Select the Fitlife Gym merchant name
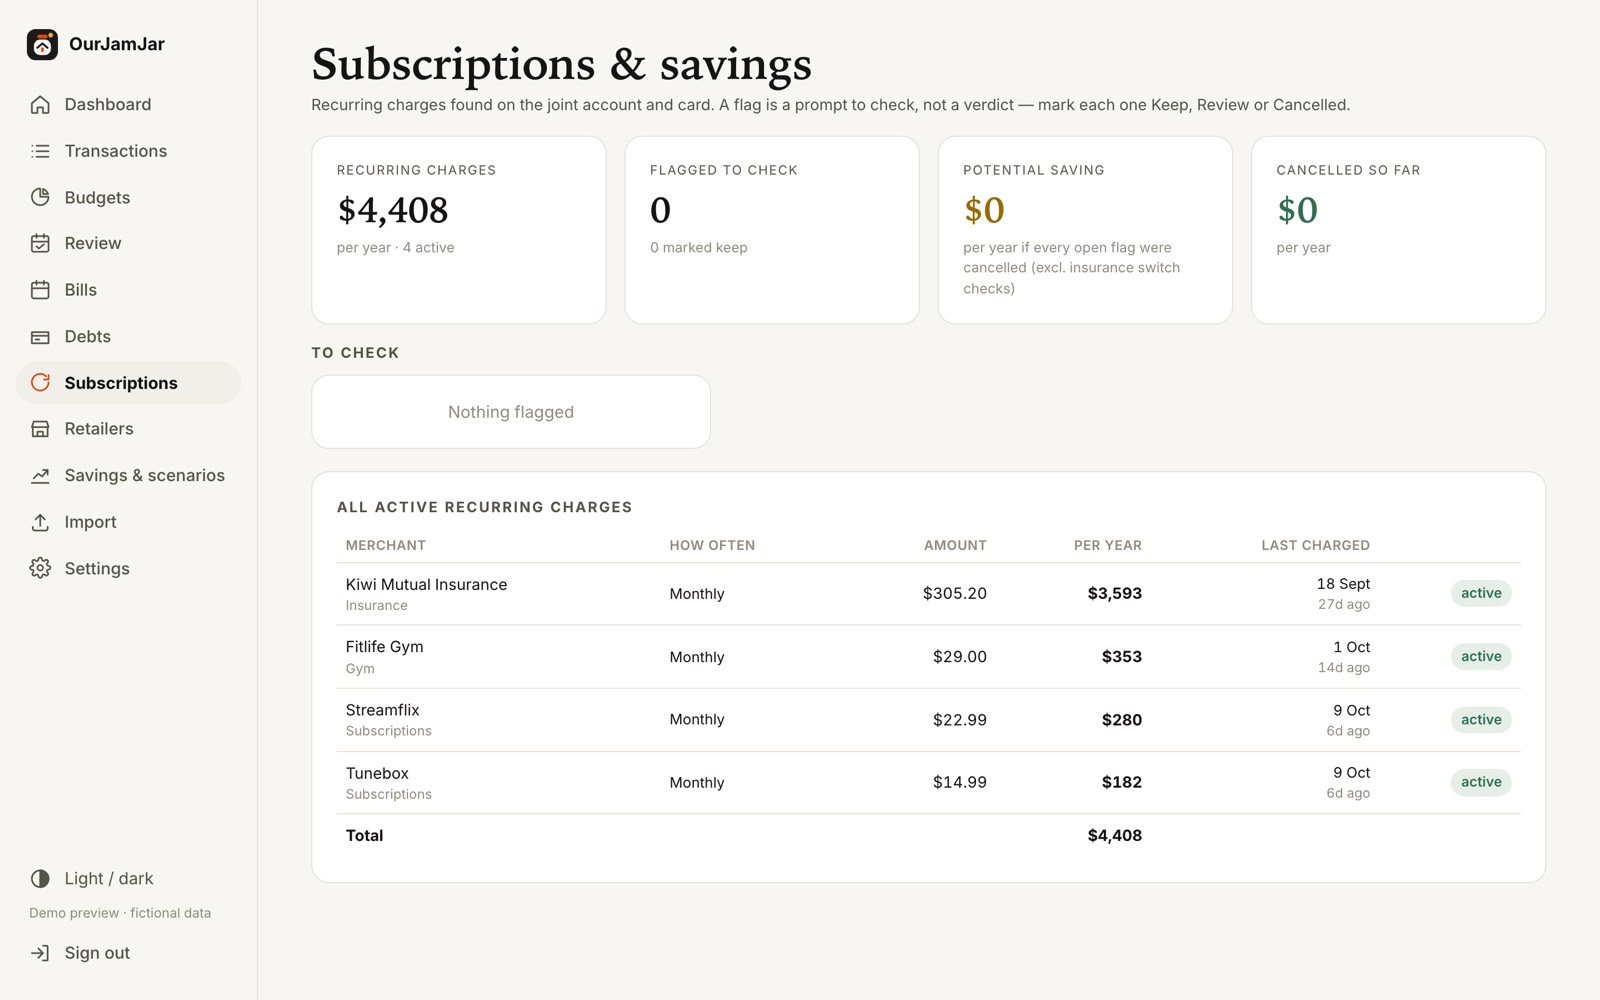This screenshot has width=1600, height=1000. tap(384, 647)
